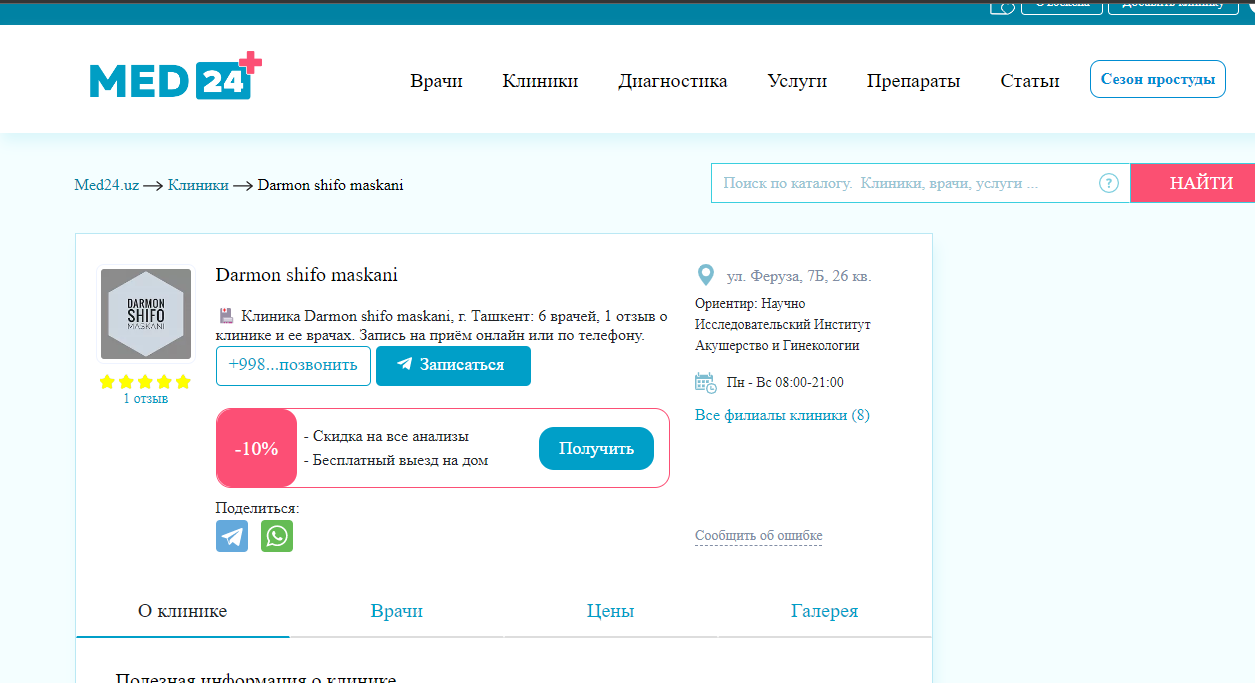Click the floppy disk icon beside clinic description
This screenshot has width=1255, height=683.
coord(226,315)
